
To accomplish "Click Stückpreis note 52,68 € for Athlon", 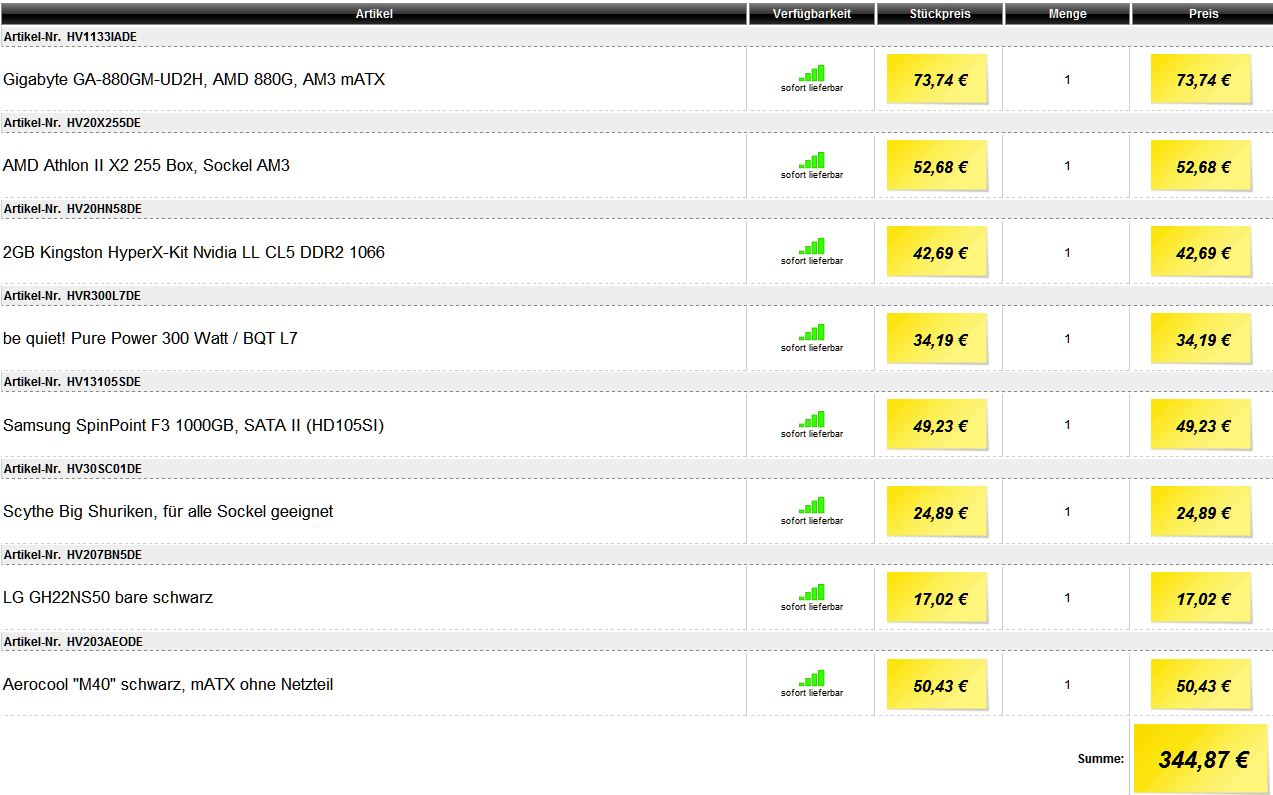I will [938, 166].
